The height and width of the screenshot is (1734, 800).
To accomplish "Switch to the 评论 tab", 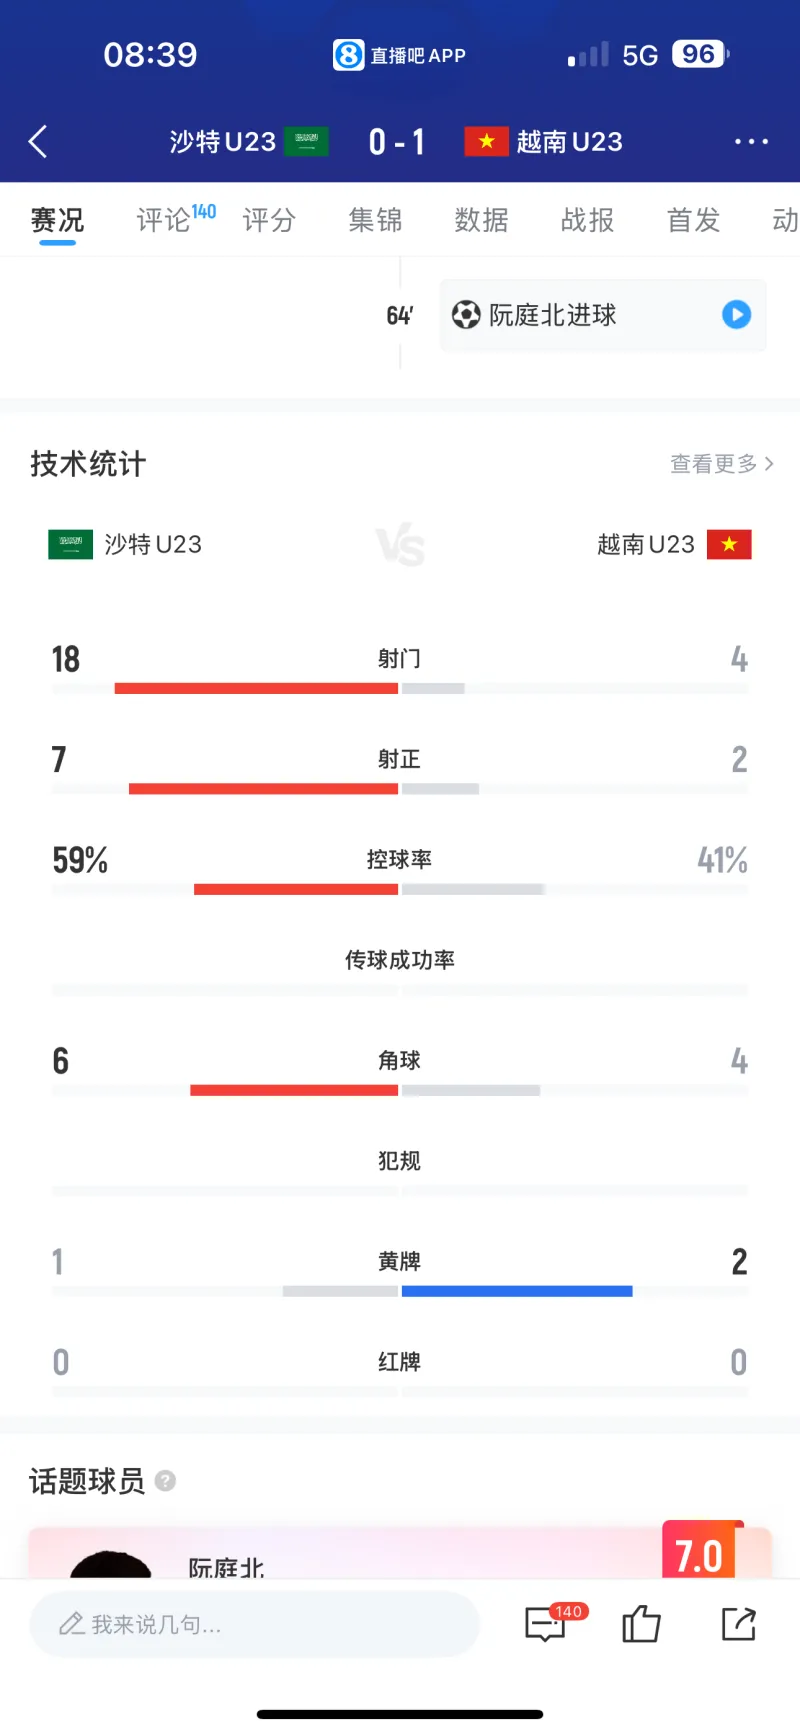I will click(163, 221).
